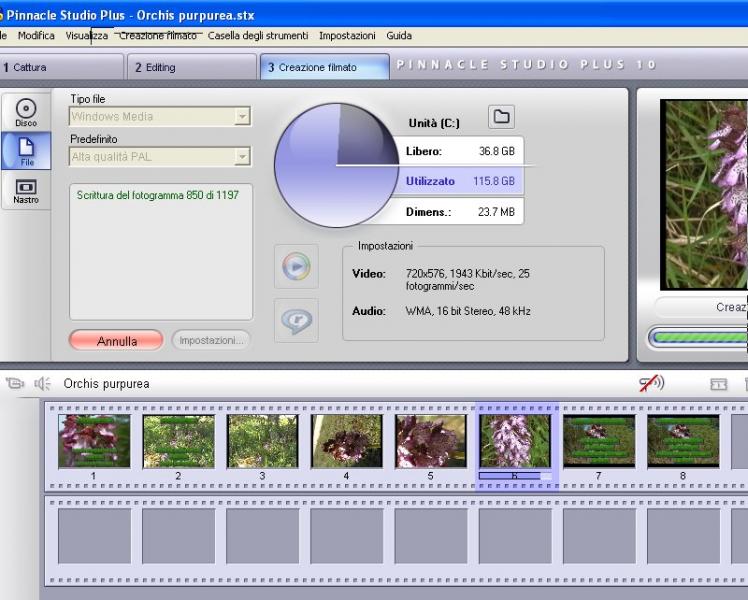748x600 pixels.
Task: Select the Disco output option
Action: [x=26, y=113]
